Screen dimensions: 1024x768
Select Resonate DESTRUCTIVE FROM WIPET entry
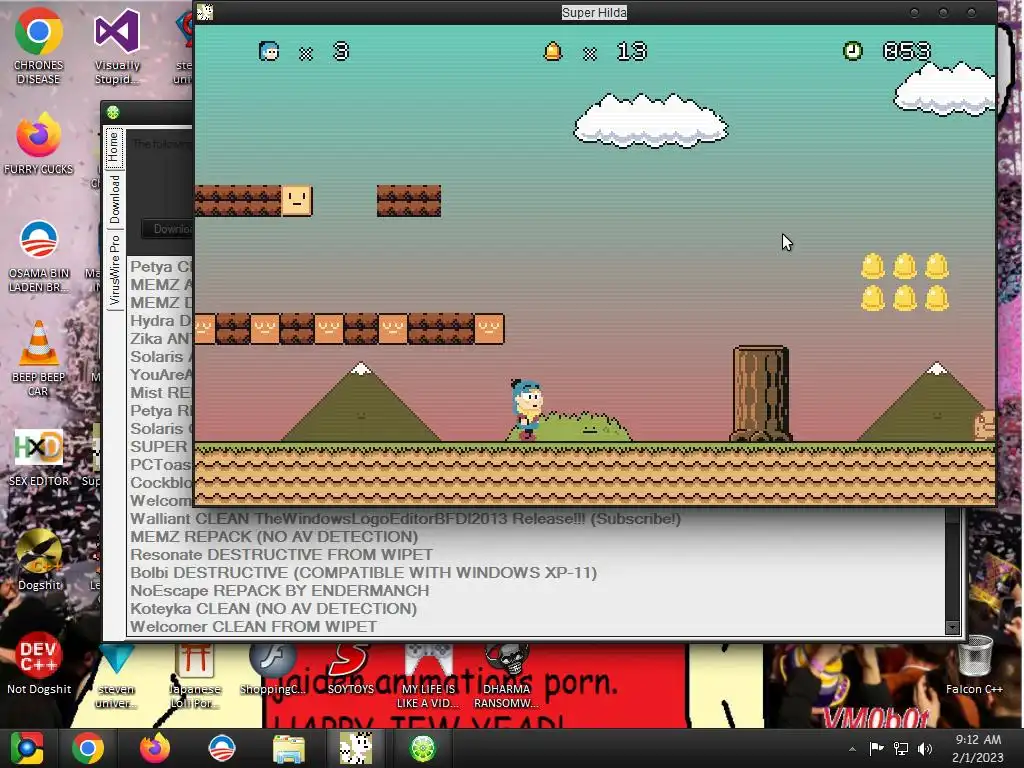pyautogui.click(x=281, y=555)
